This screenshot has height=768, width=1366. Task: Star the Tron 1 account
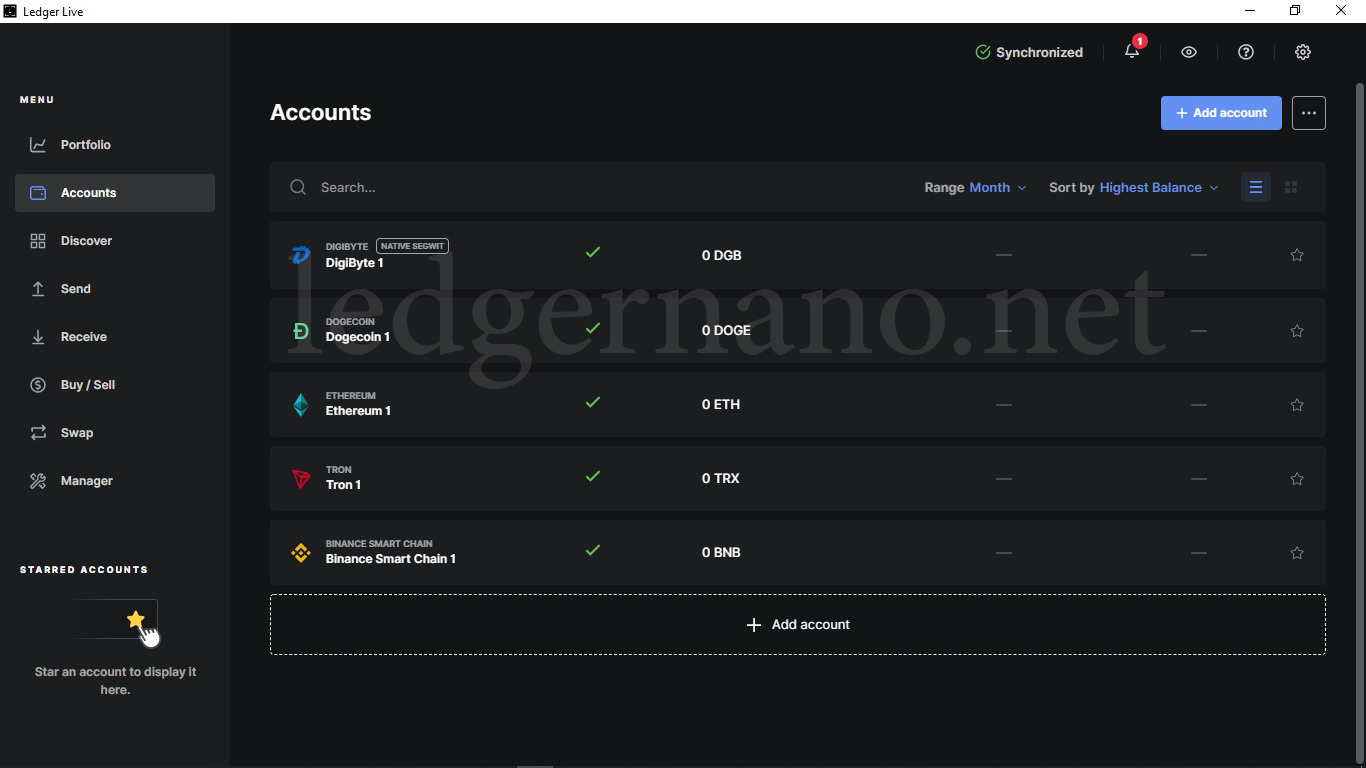[1297, 479]
